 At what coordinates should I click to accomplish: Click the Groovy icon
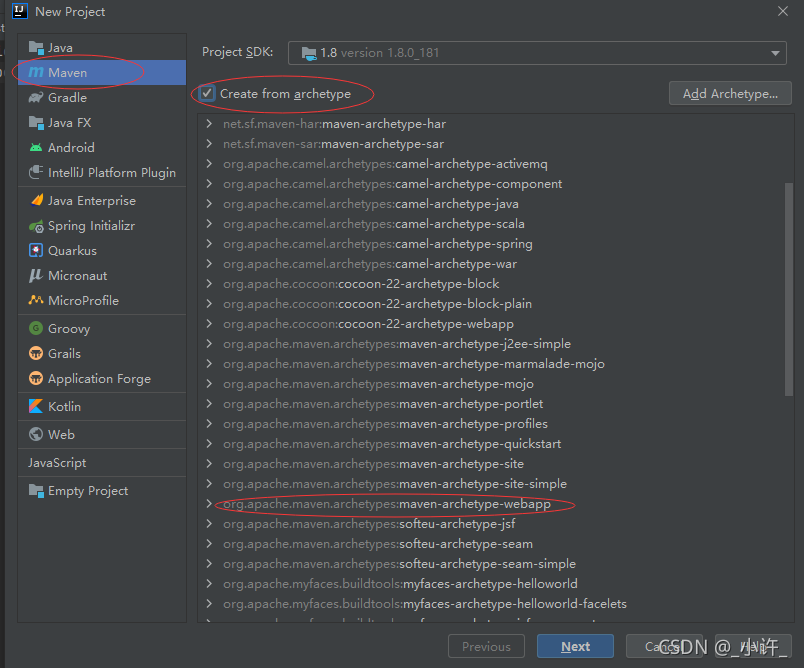click(36, 328)
